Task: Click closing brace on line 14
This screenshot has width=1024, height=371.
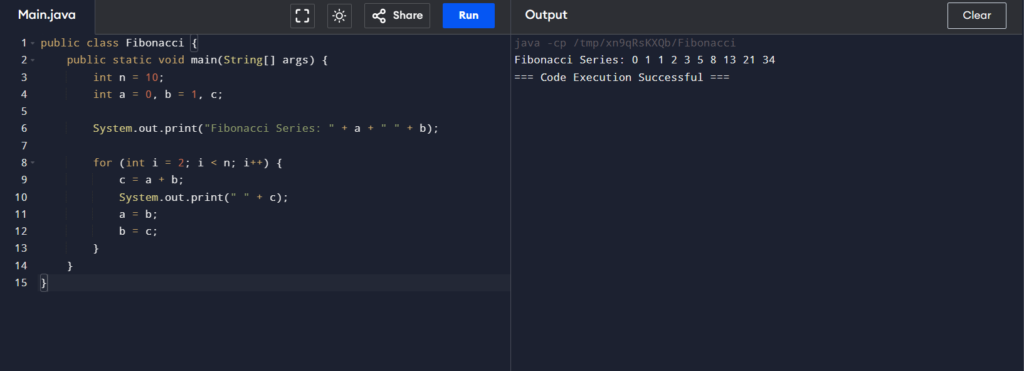Action: coord(70,265)
